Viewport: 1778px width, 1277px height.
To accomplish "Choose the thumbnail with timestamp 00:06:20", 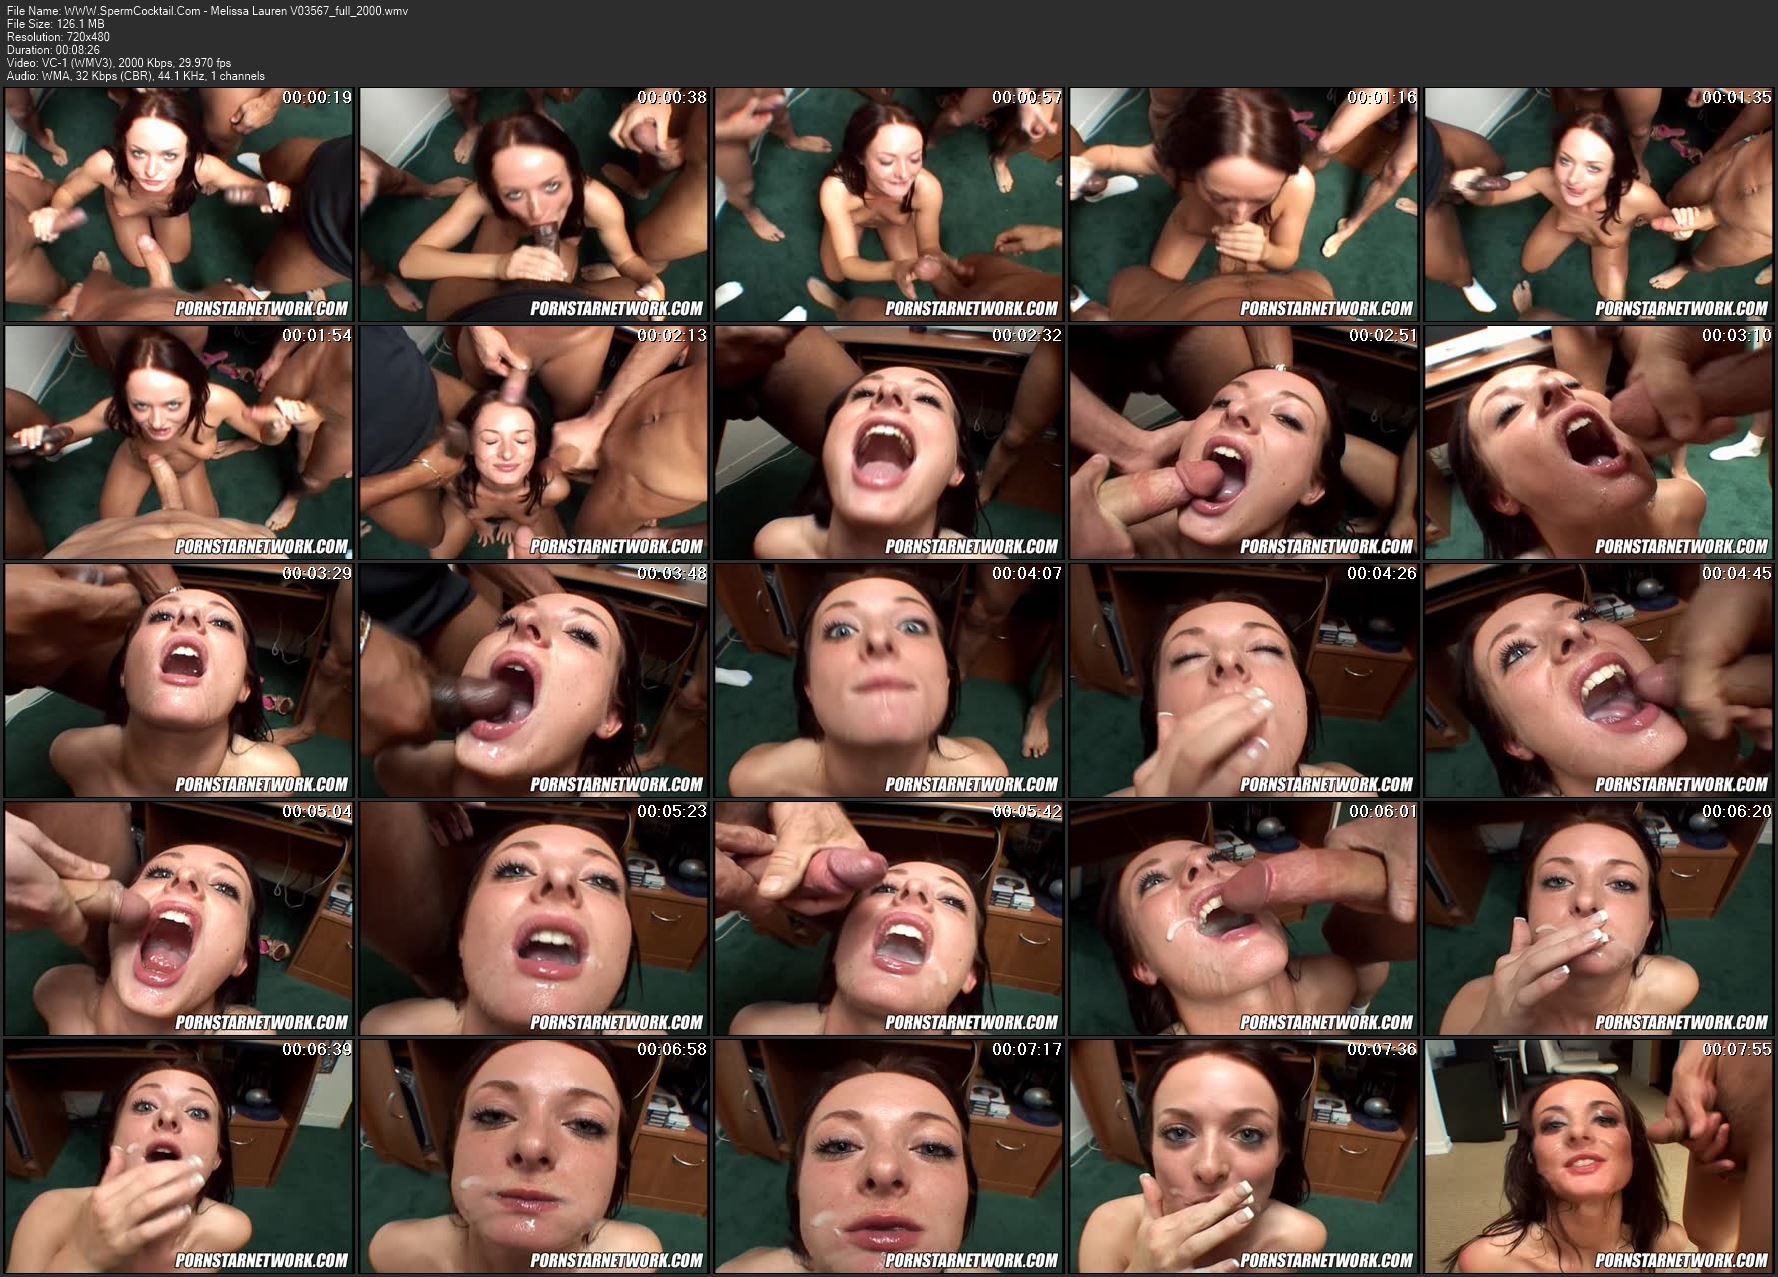I will (1599, 918).
